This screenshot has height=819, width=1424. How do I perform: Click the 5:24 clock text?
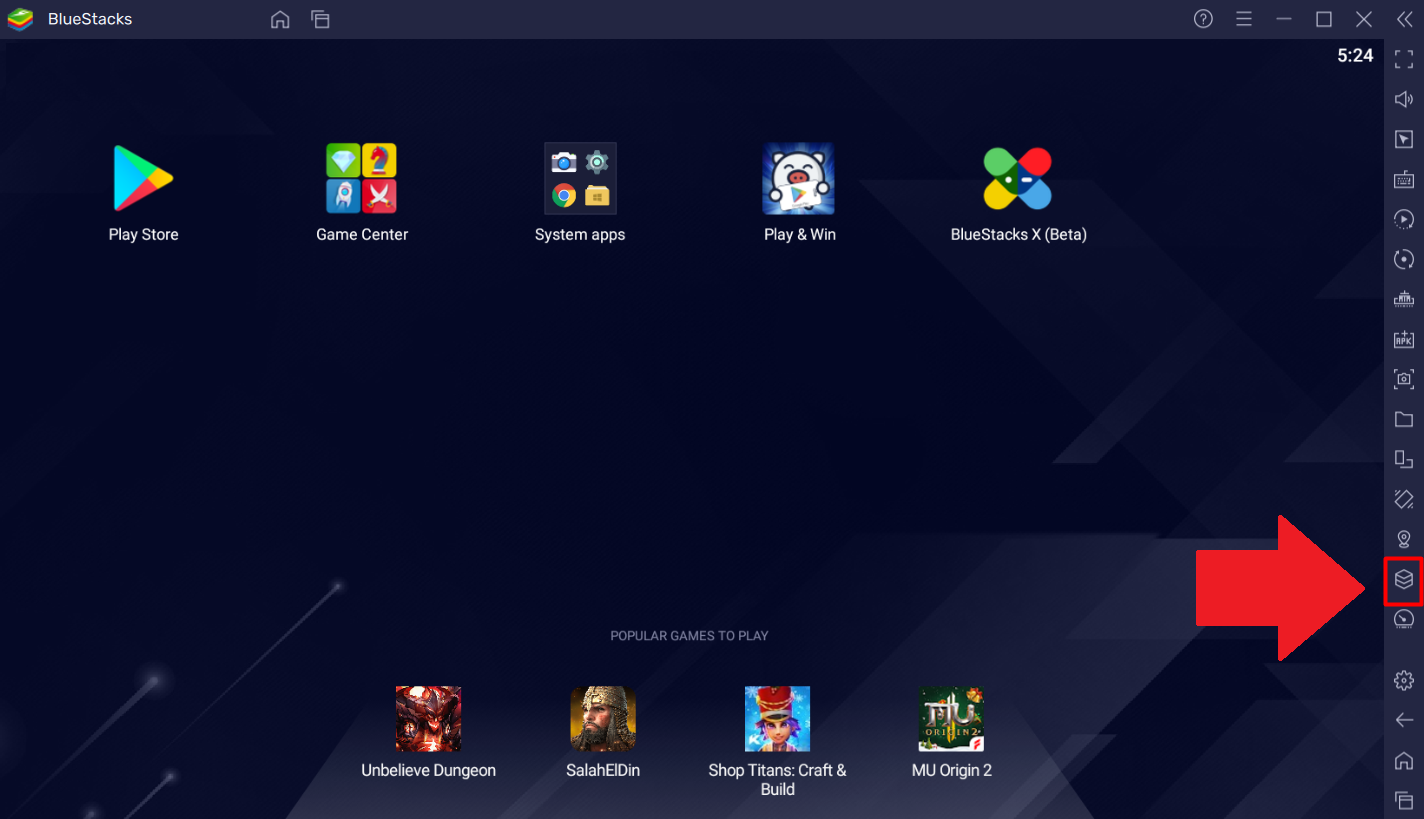coord(1355,56)
